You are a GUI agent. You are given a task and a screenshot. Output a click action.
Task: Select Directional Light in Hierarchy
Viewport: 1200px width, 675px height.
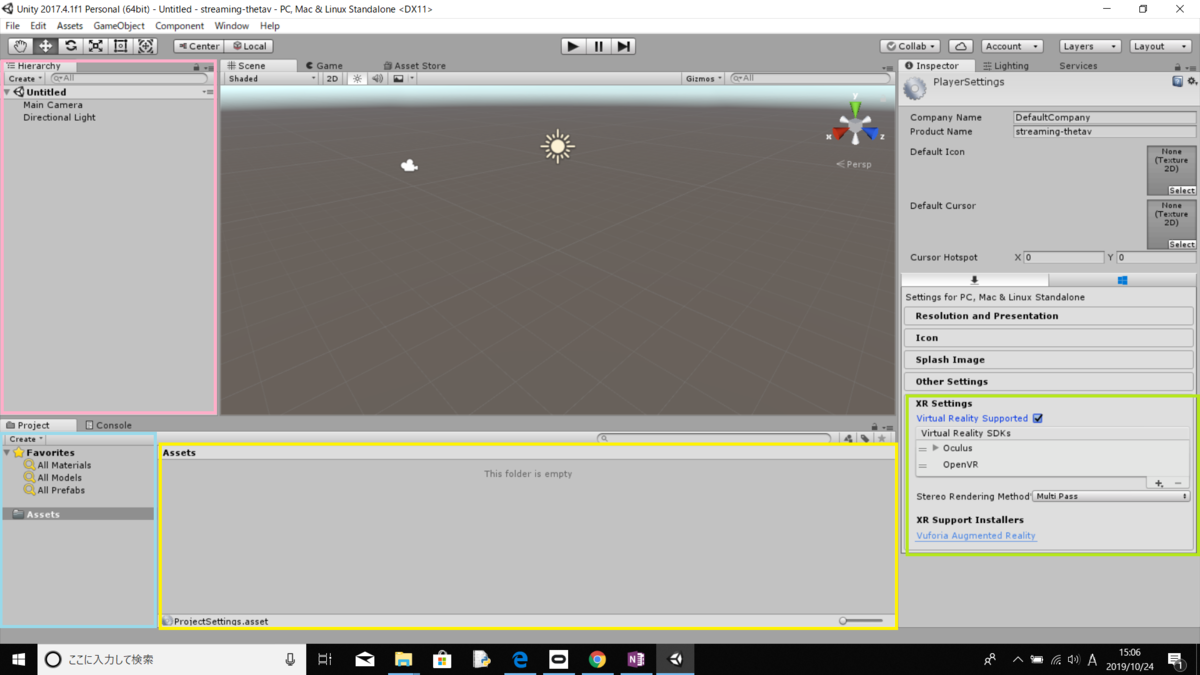coord(60,118)
